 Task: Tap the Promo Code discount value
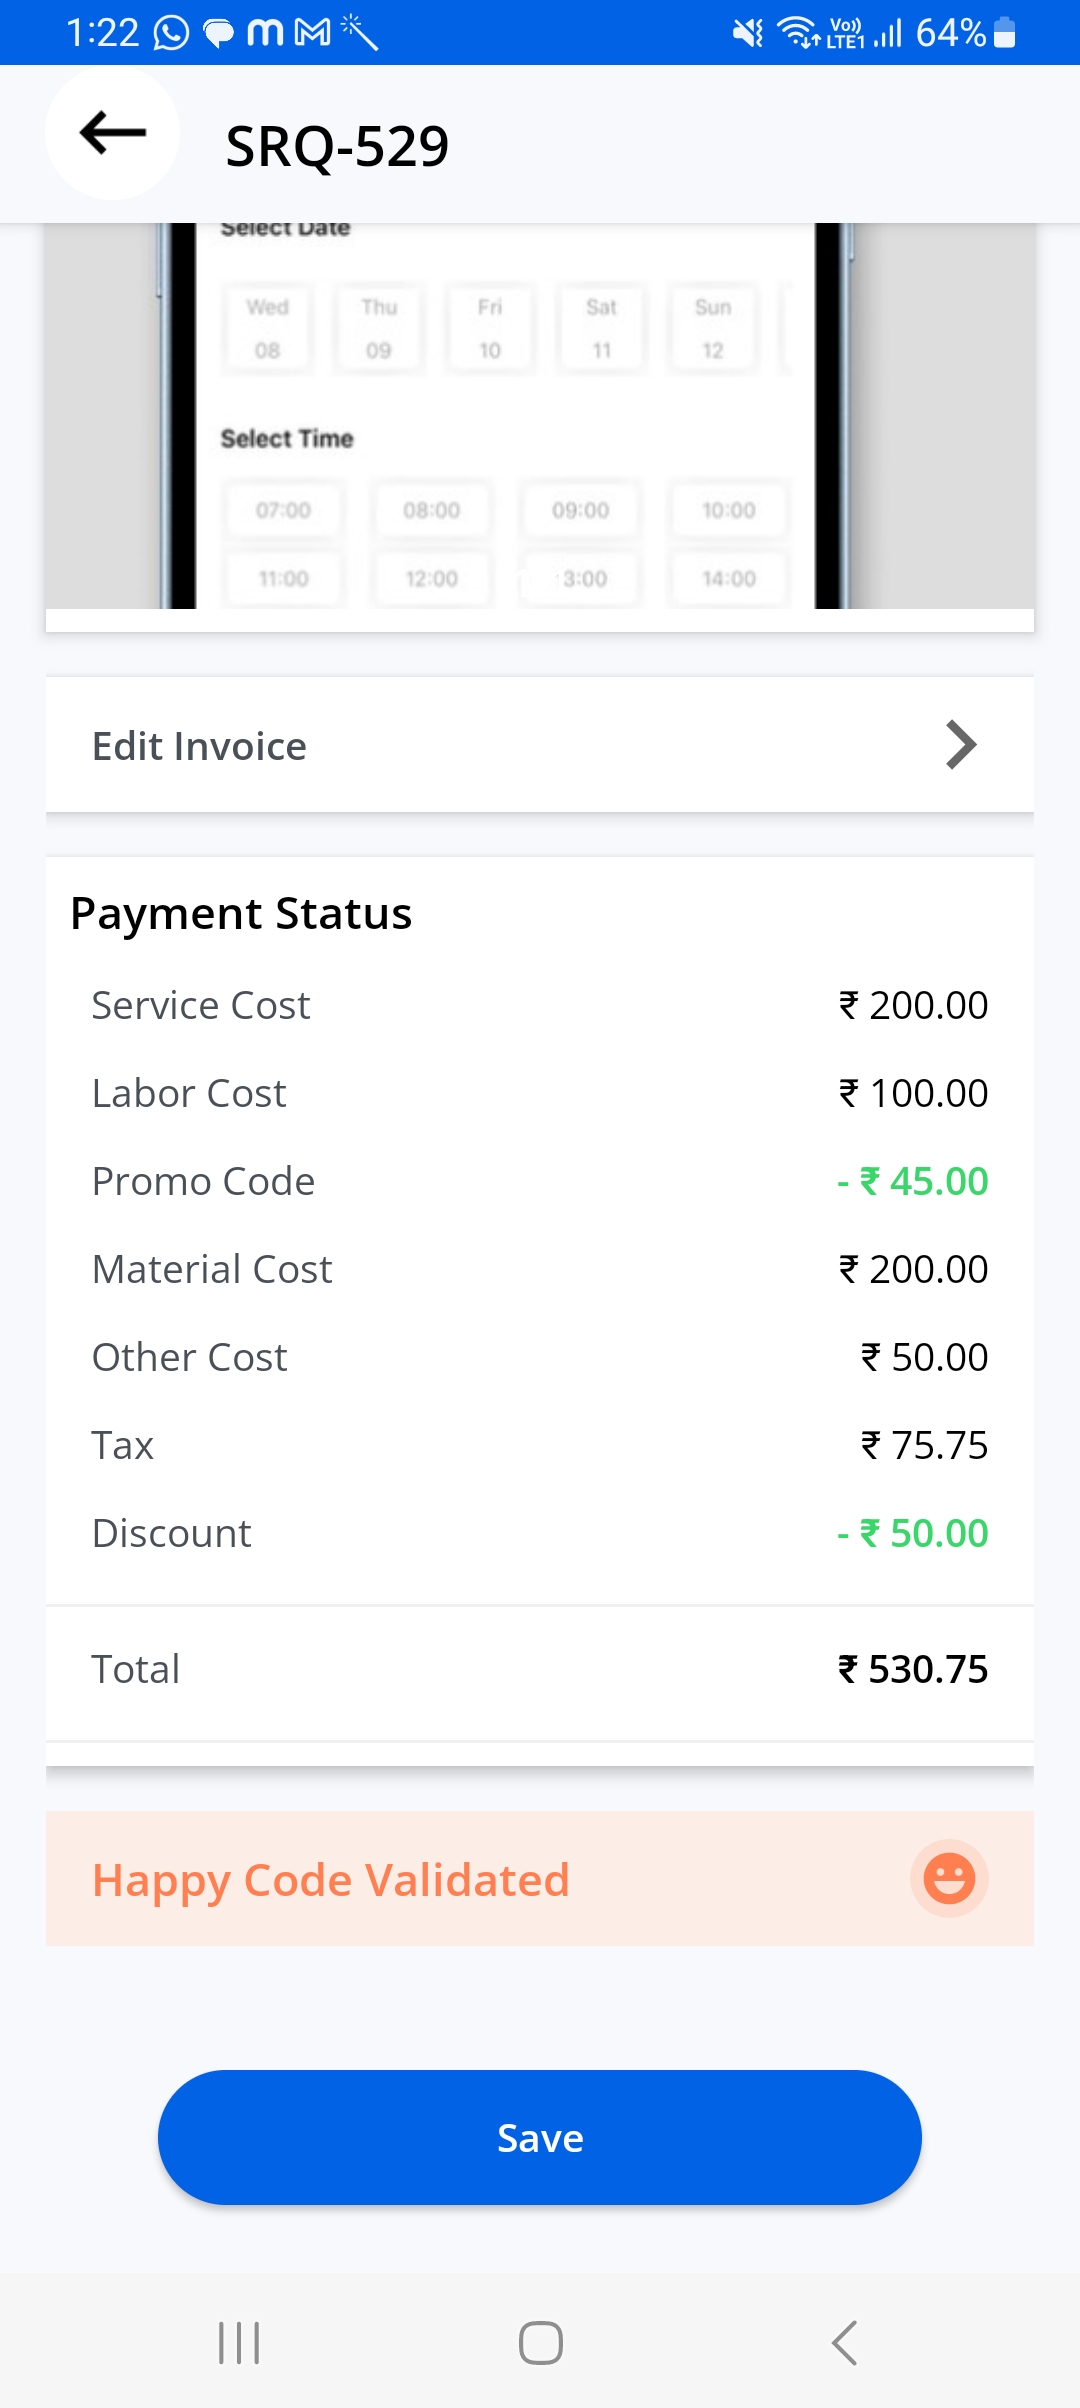pyautogui.click(x=912, y=1181)
